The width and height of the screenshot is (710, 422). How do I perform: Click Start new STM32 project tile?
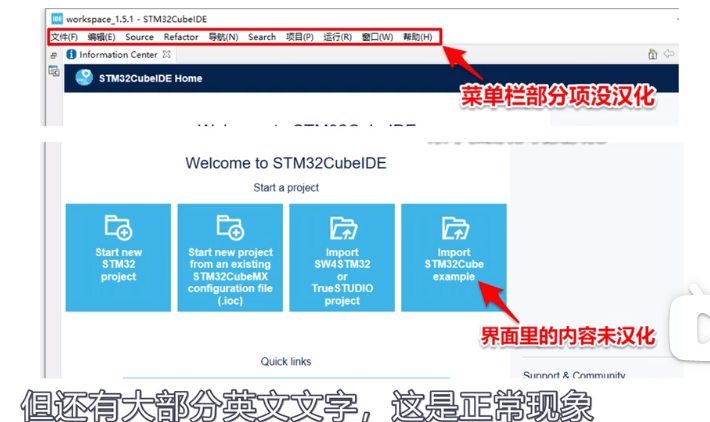click(118, 258)
